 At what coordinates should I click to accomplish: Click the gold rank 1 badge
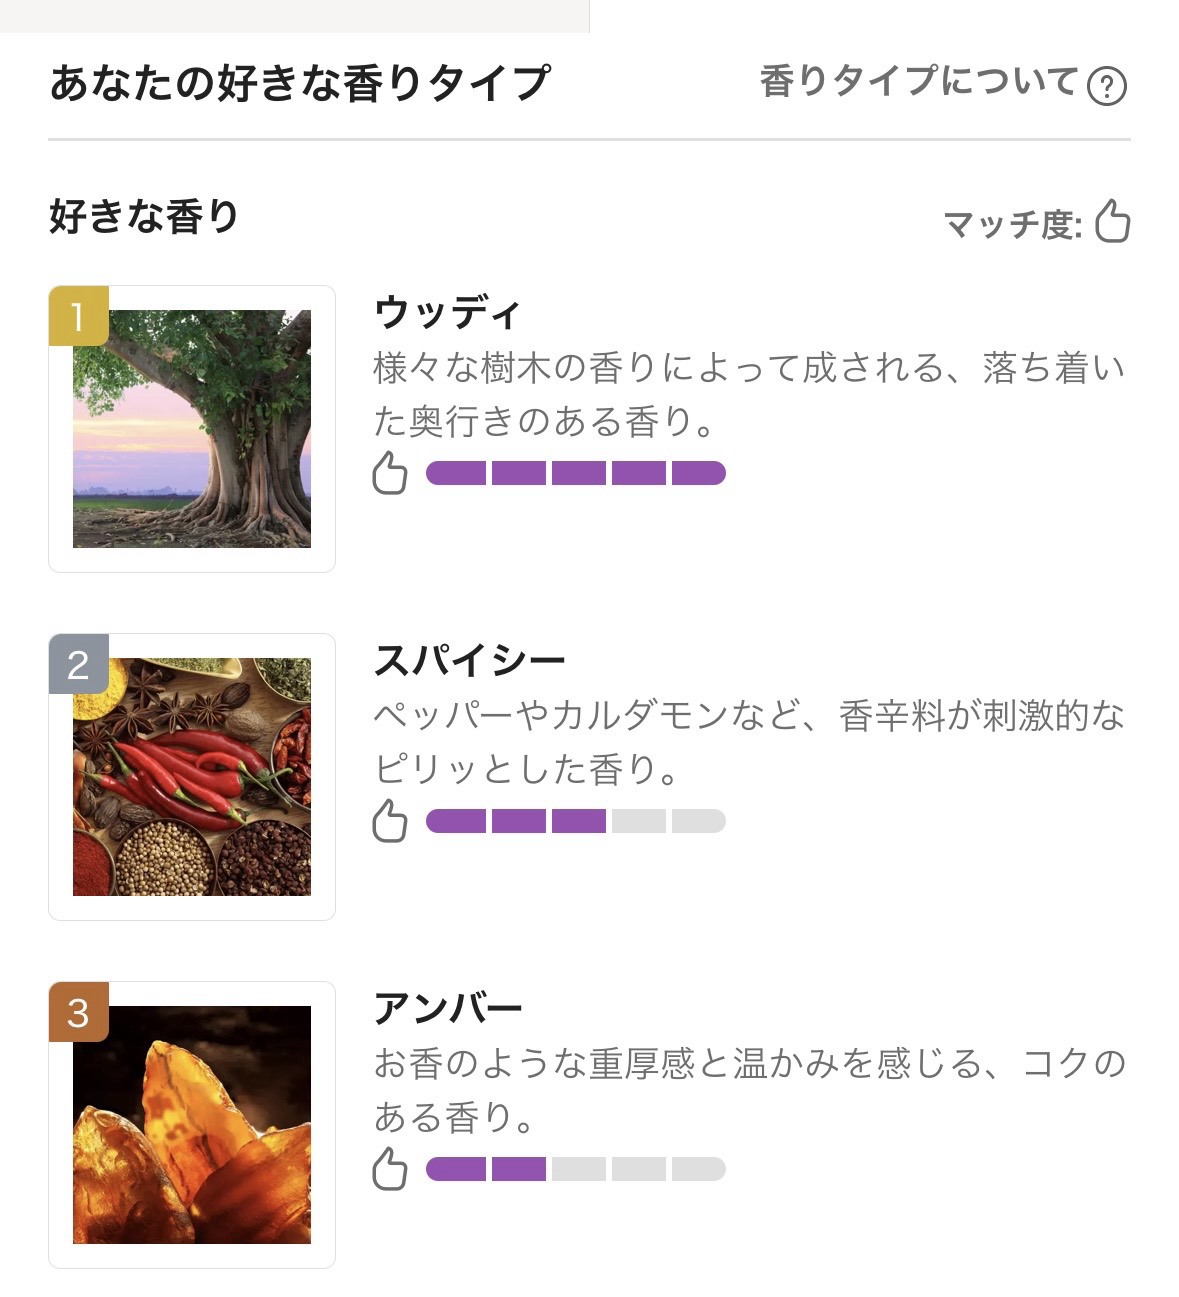(x=78, y=316)
